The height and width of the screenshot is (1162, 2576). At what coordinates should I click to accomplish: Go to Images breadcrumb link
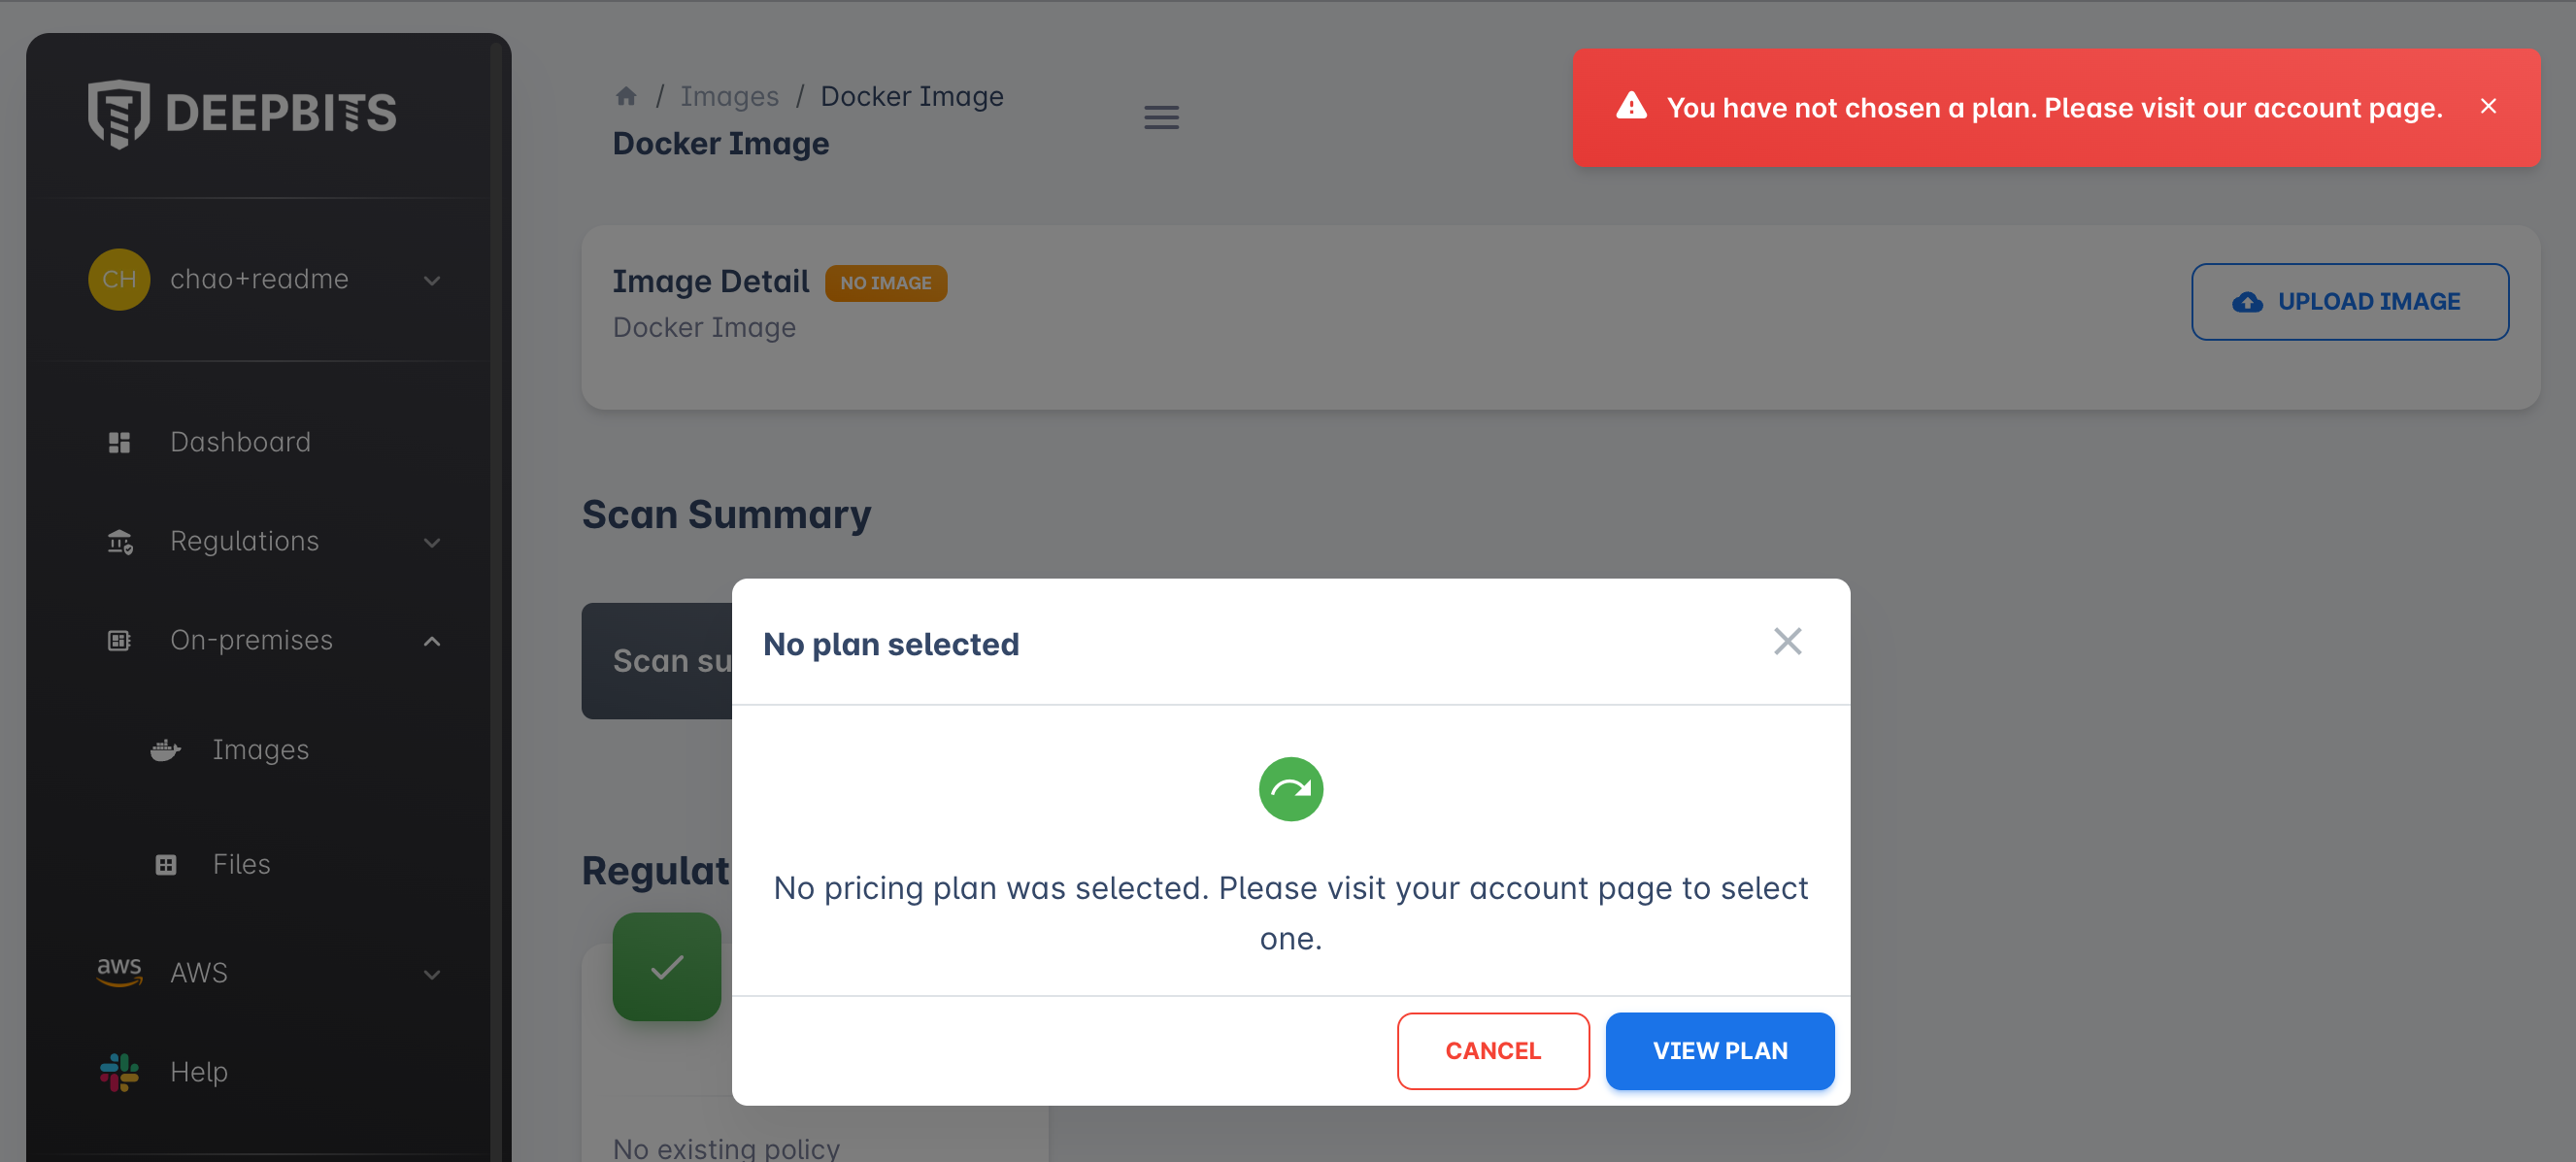[x=729, y=96]
